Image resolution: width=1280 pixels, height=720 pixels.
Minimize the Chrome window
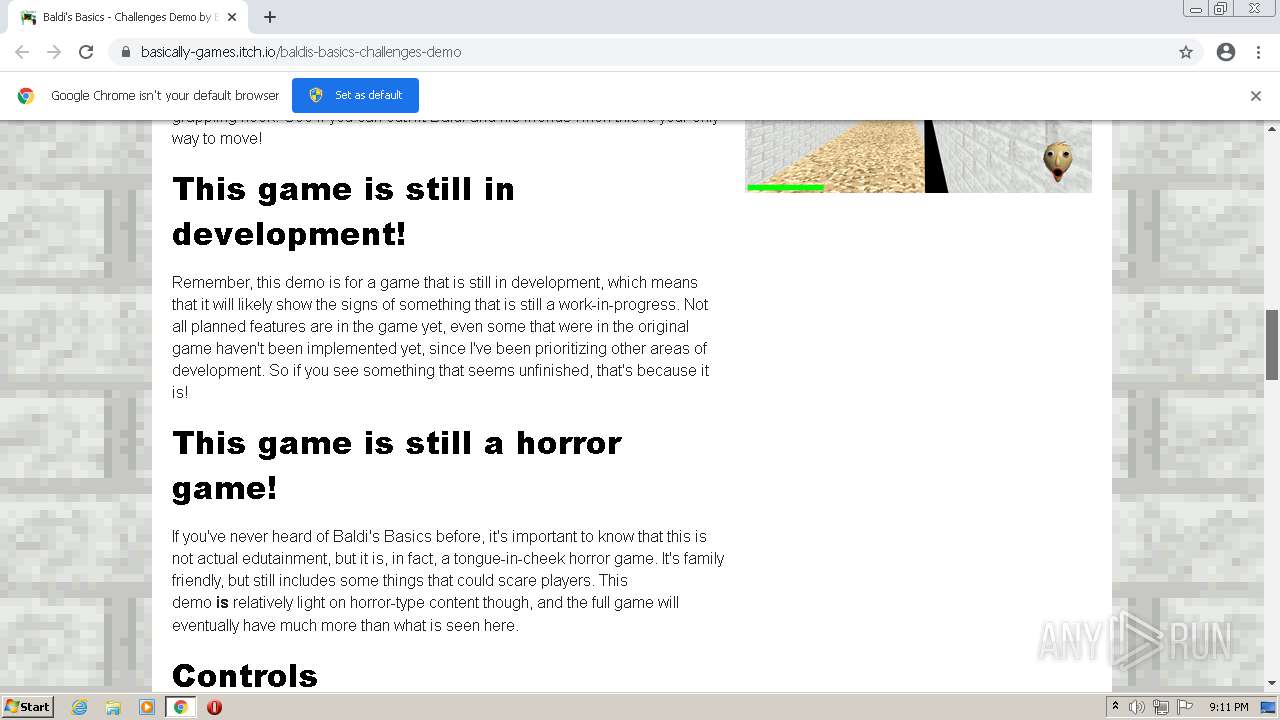tap(1196, 9)
